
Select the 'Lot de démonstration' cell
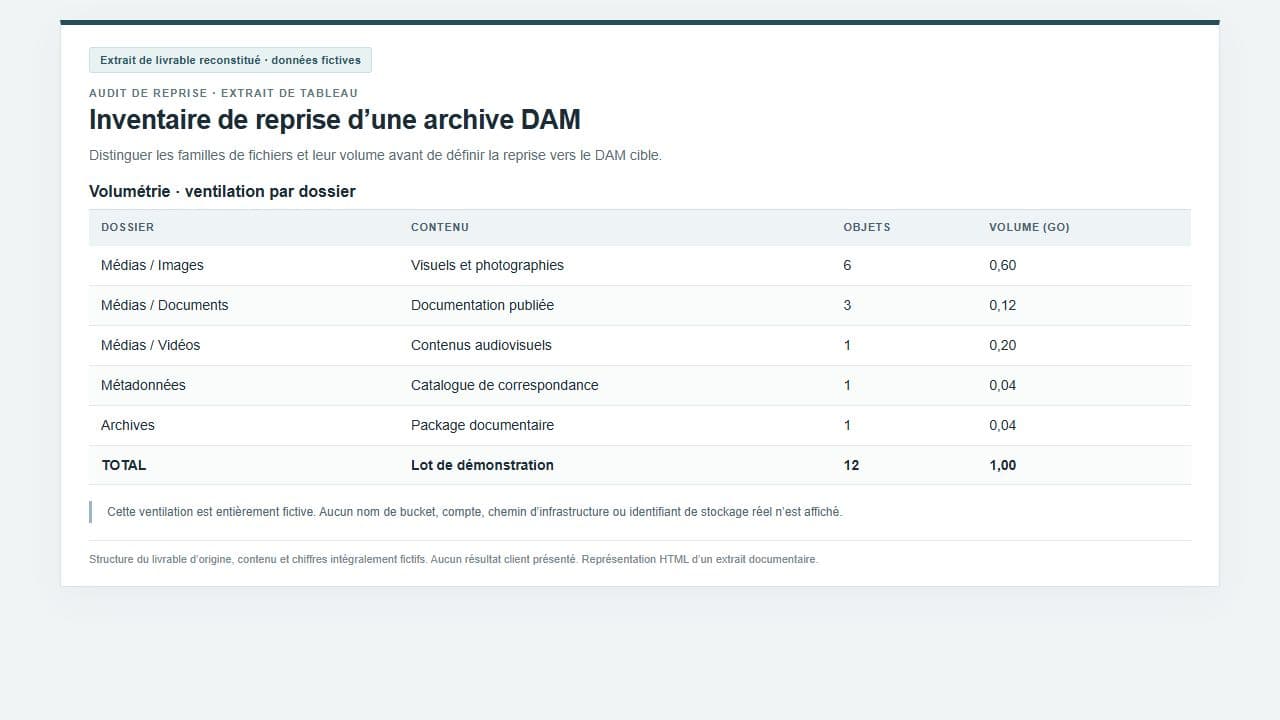point(482,465)
